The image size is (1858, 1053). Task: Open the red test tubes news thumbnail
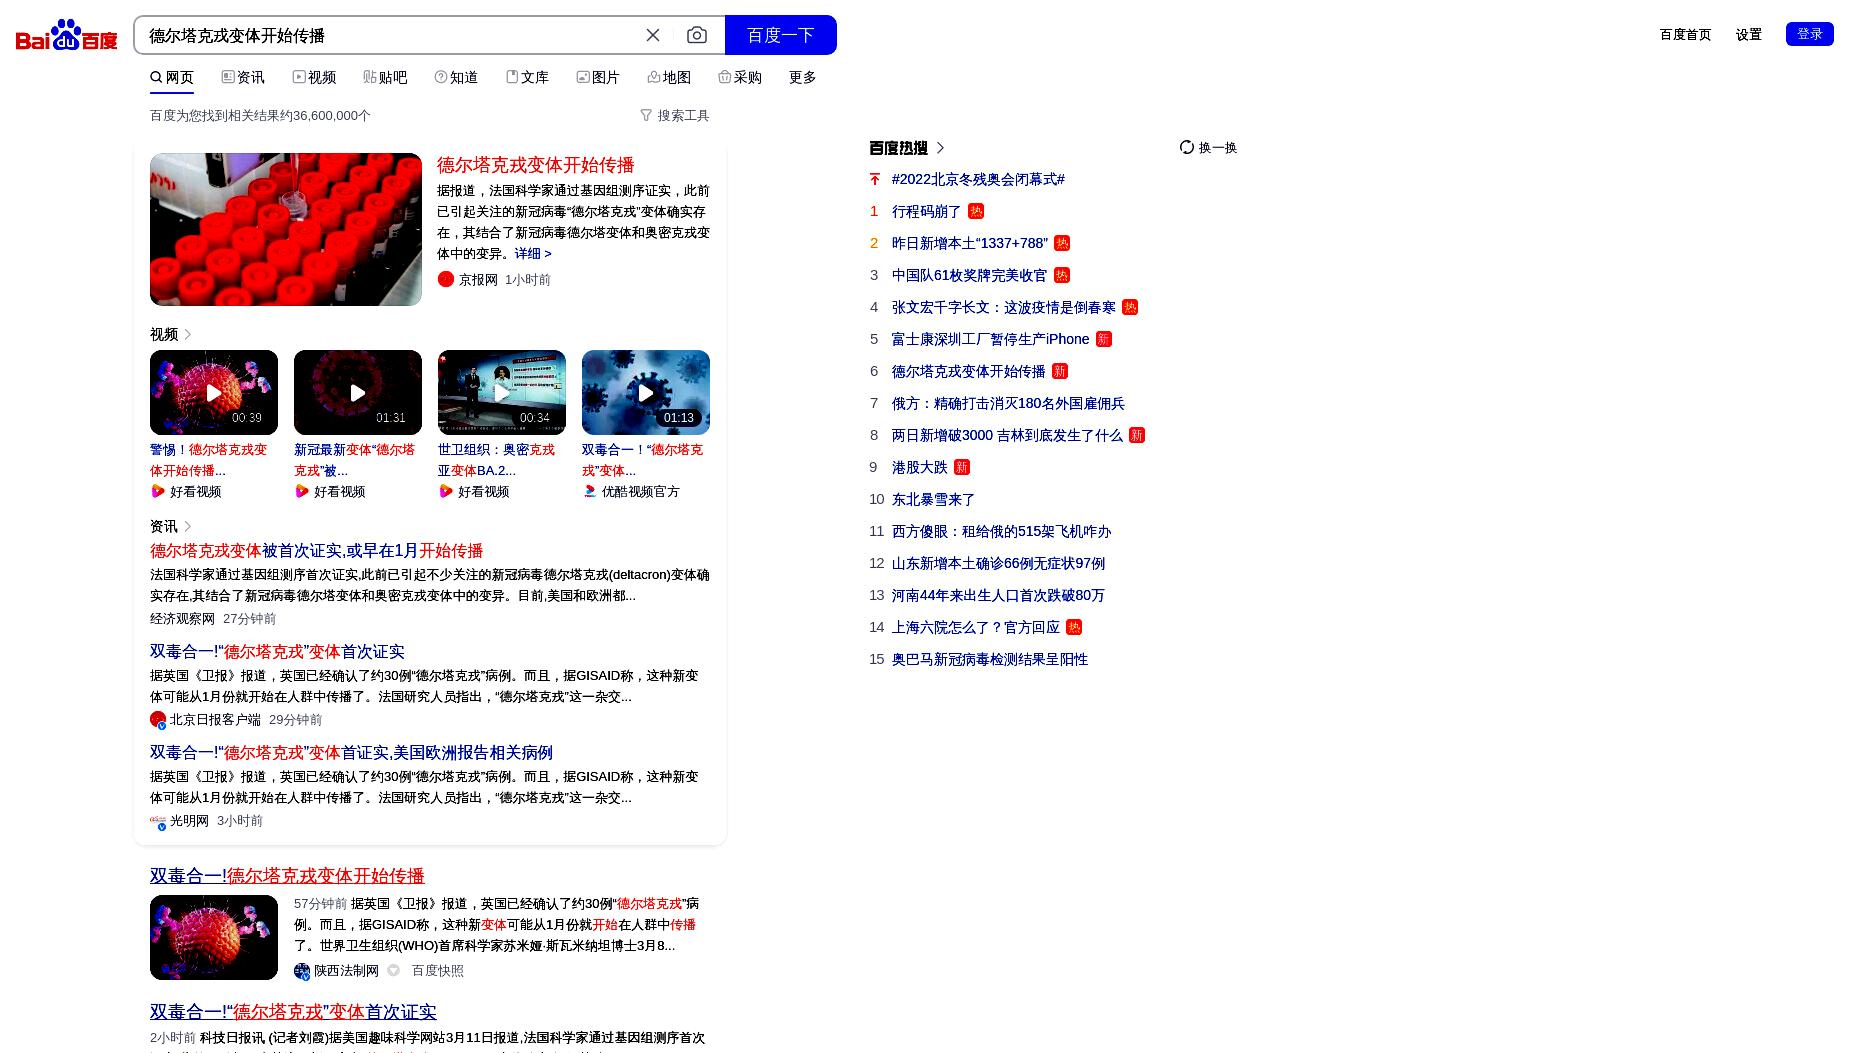(x=286, y=229)
